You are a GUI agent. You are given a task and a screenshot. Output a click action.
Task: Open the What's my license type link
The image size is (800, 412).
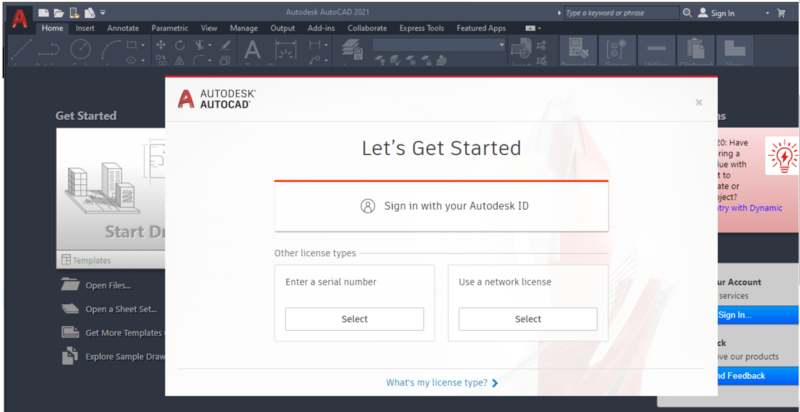(442, 382)
